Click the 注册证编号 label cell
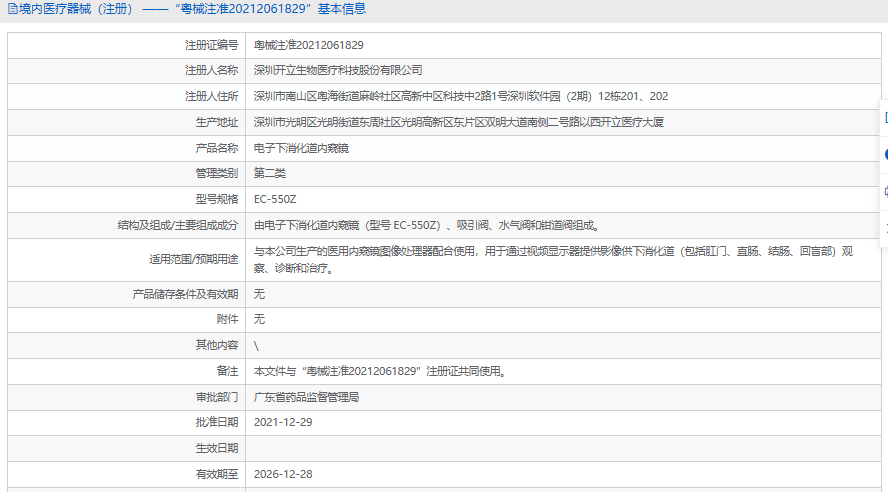 (x=126, y=45)
